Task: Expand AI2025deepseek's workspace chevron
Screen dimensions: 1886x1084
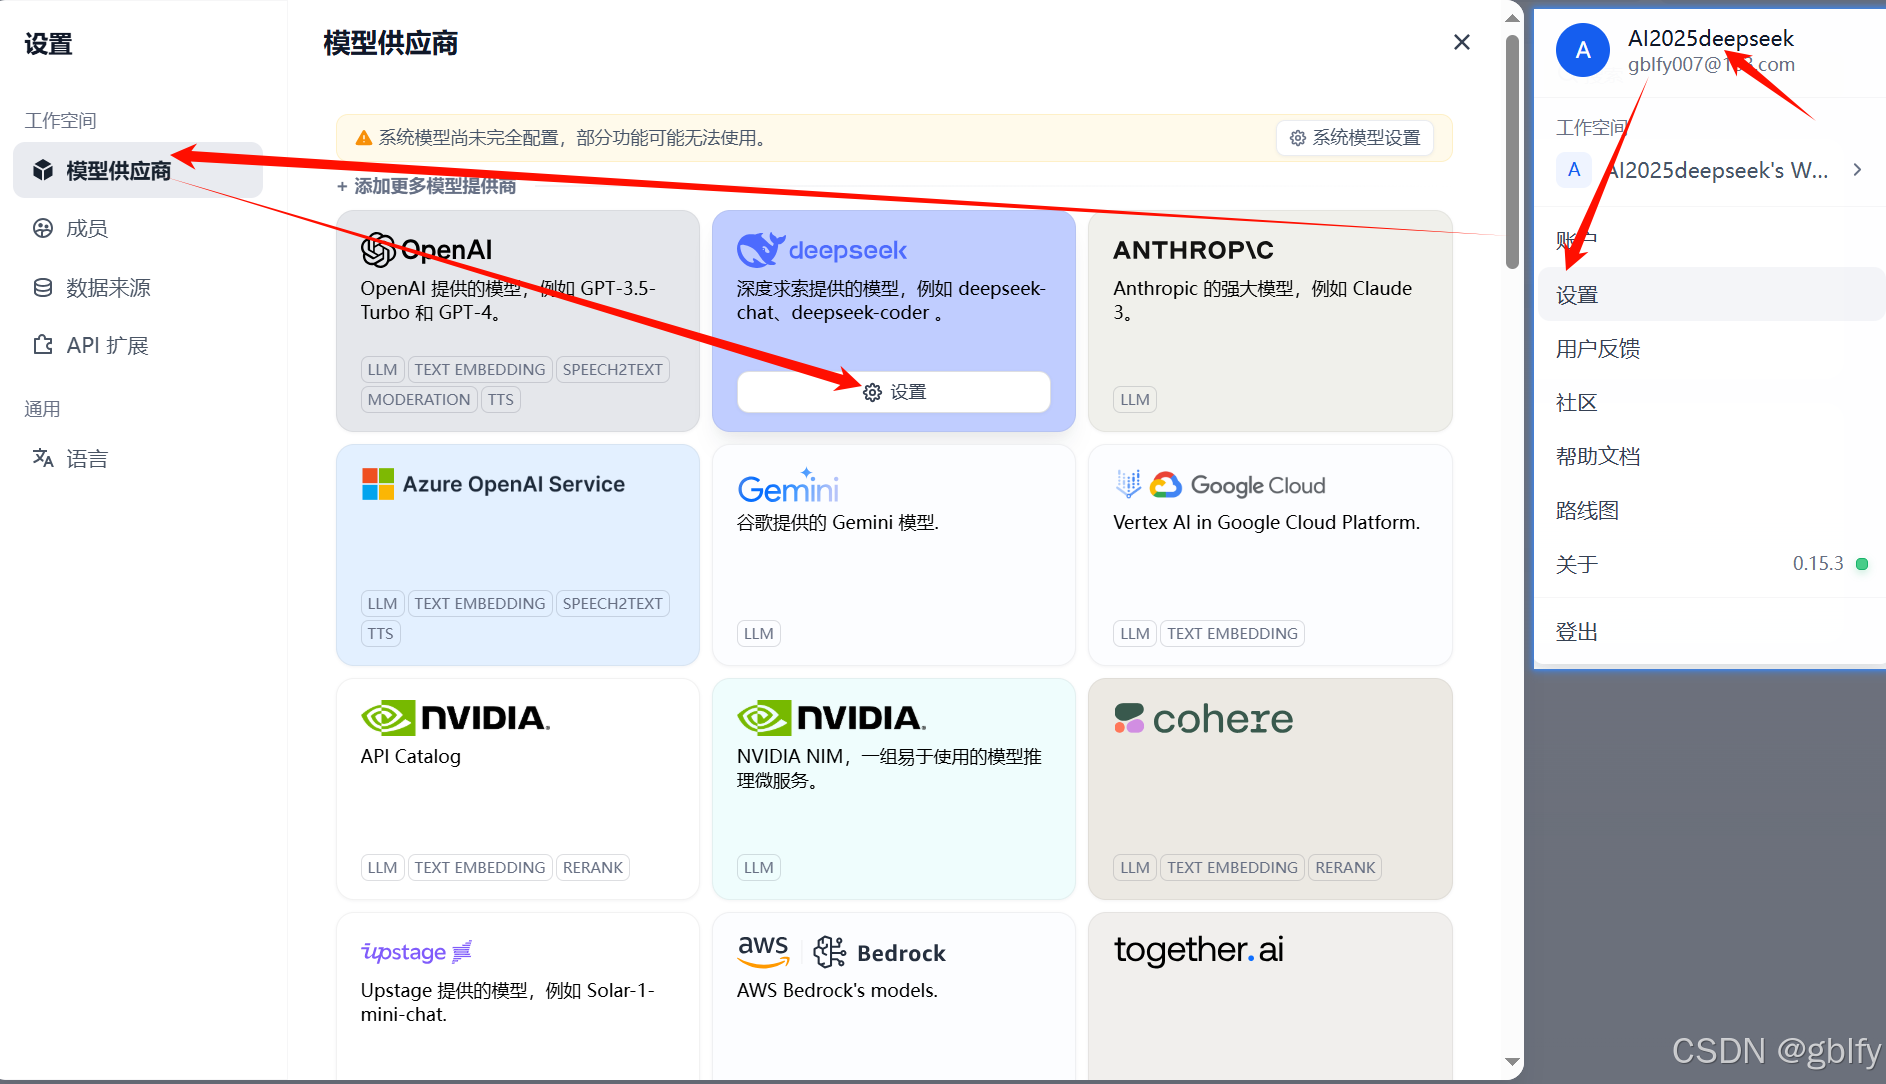Action: (x=1857, y=170)
